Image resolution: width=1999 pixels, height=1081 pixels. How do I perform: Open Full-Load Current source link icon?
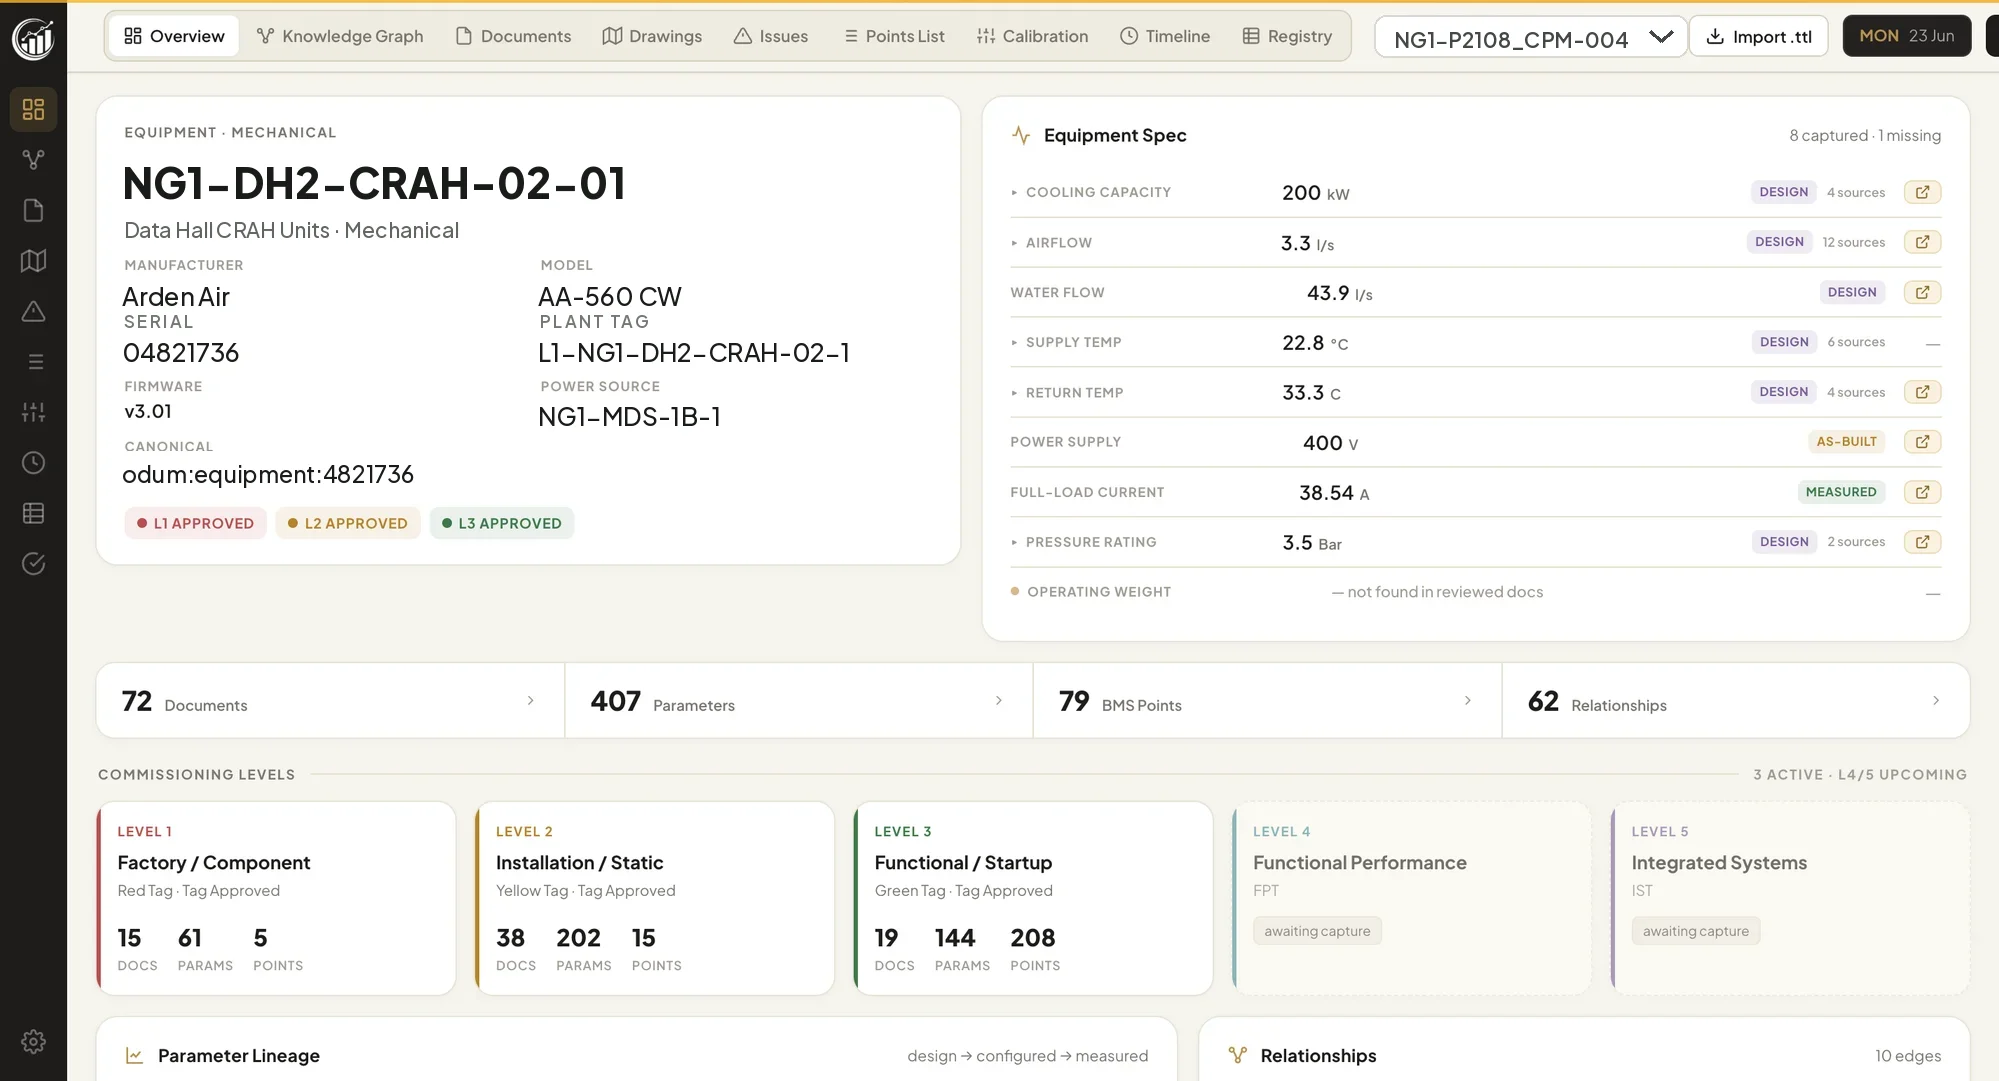[x=1922, y=492]
